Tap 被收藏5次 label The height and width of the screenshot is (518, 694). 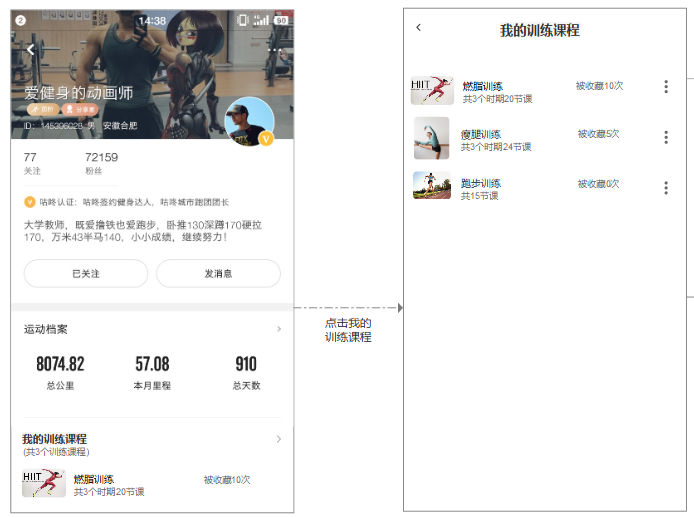point(598,134)
